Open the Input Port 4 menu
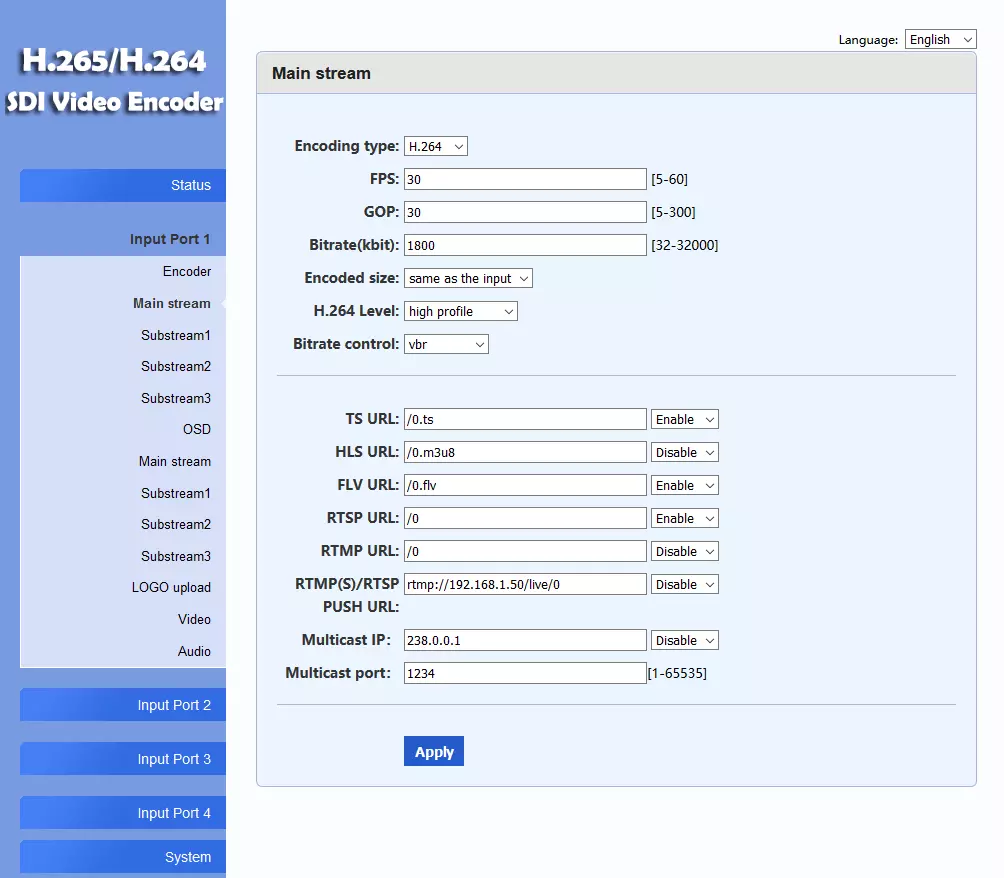 click(x=123, y=813)
